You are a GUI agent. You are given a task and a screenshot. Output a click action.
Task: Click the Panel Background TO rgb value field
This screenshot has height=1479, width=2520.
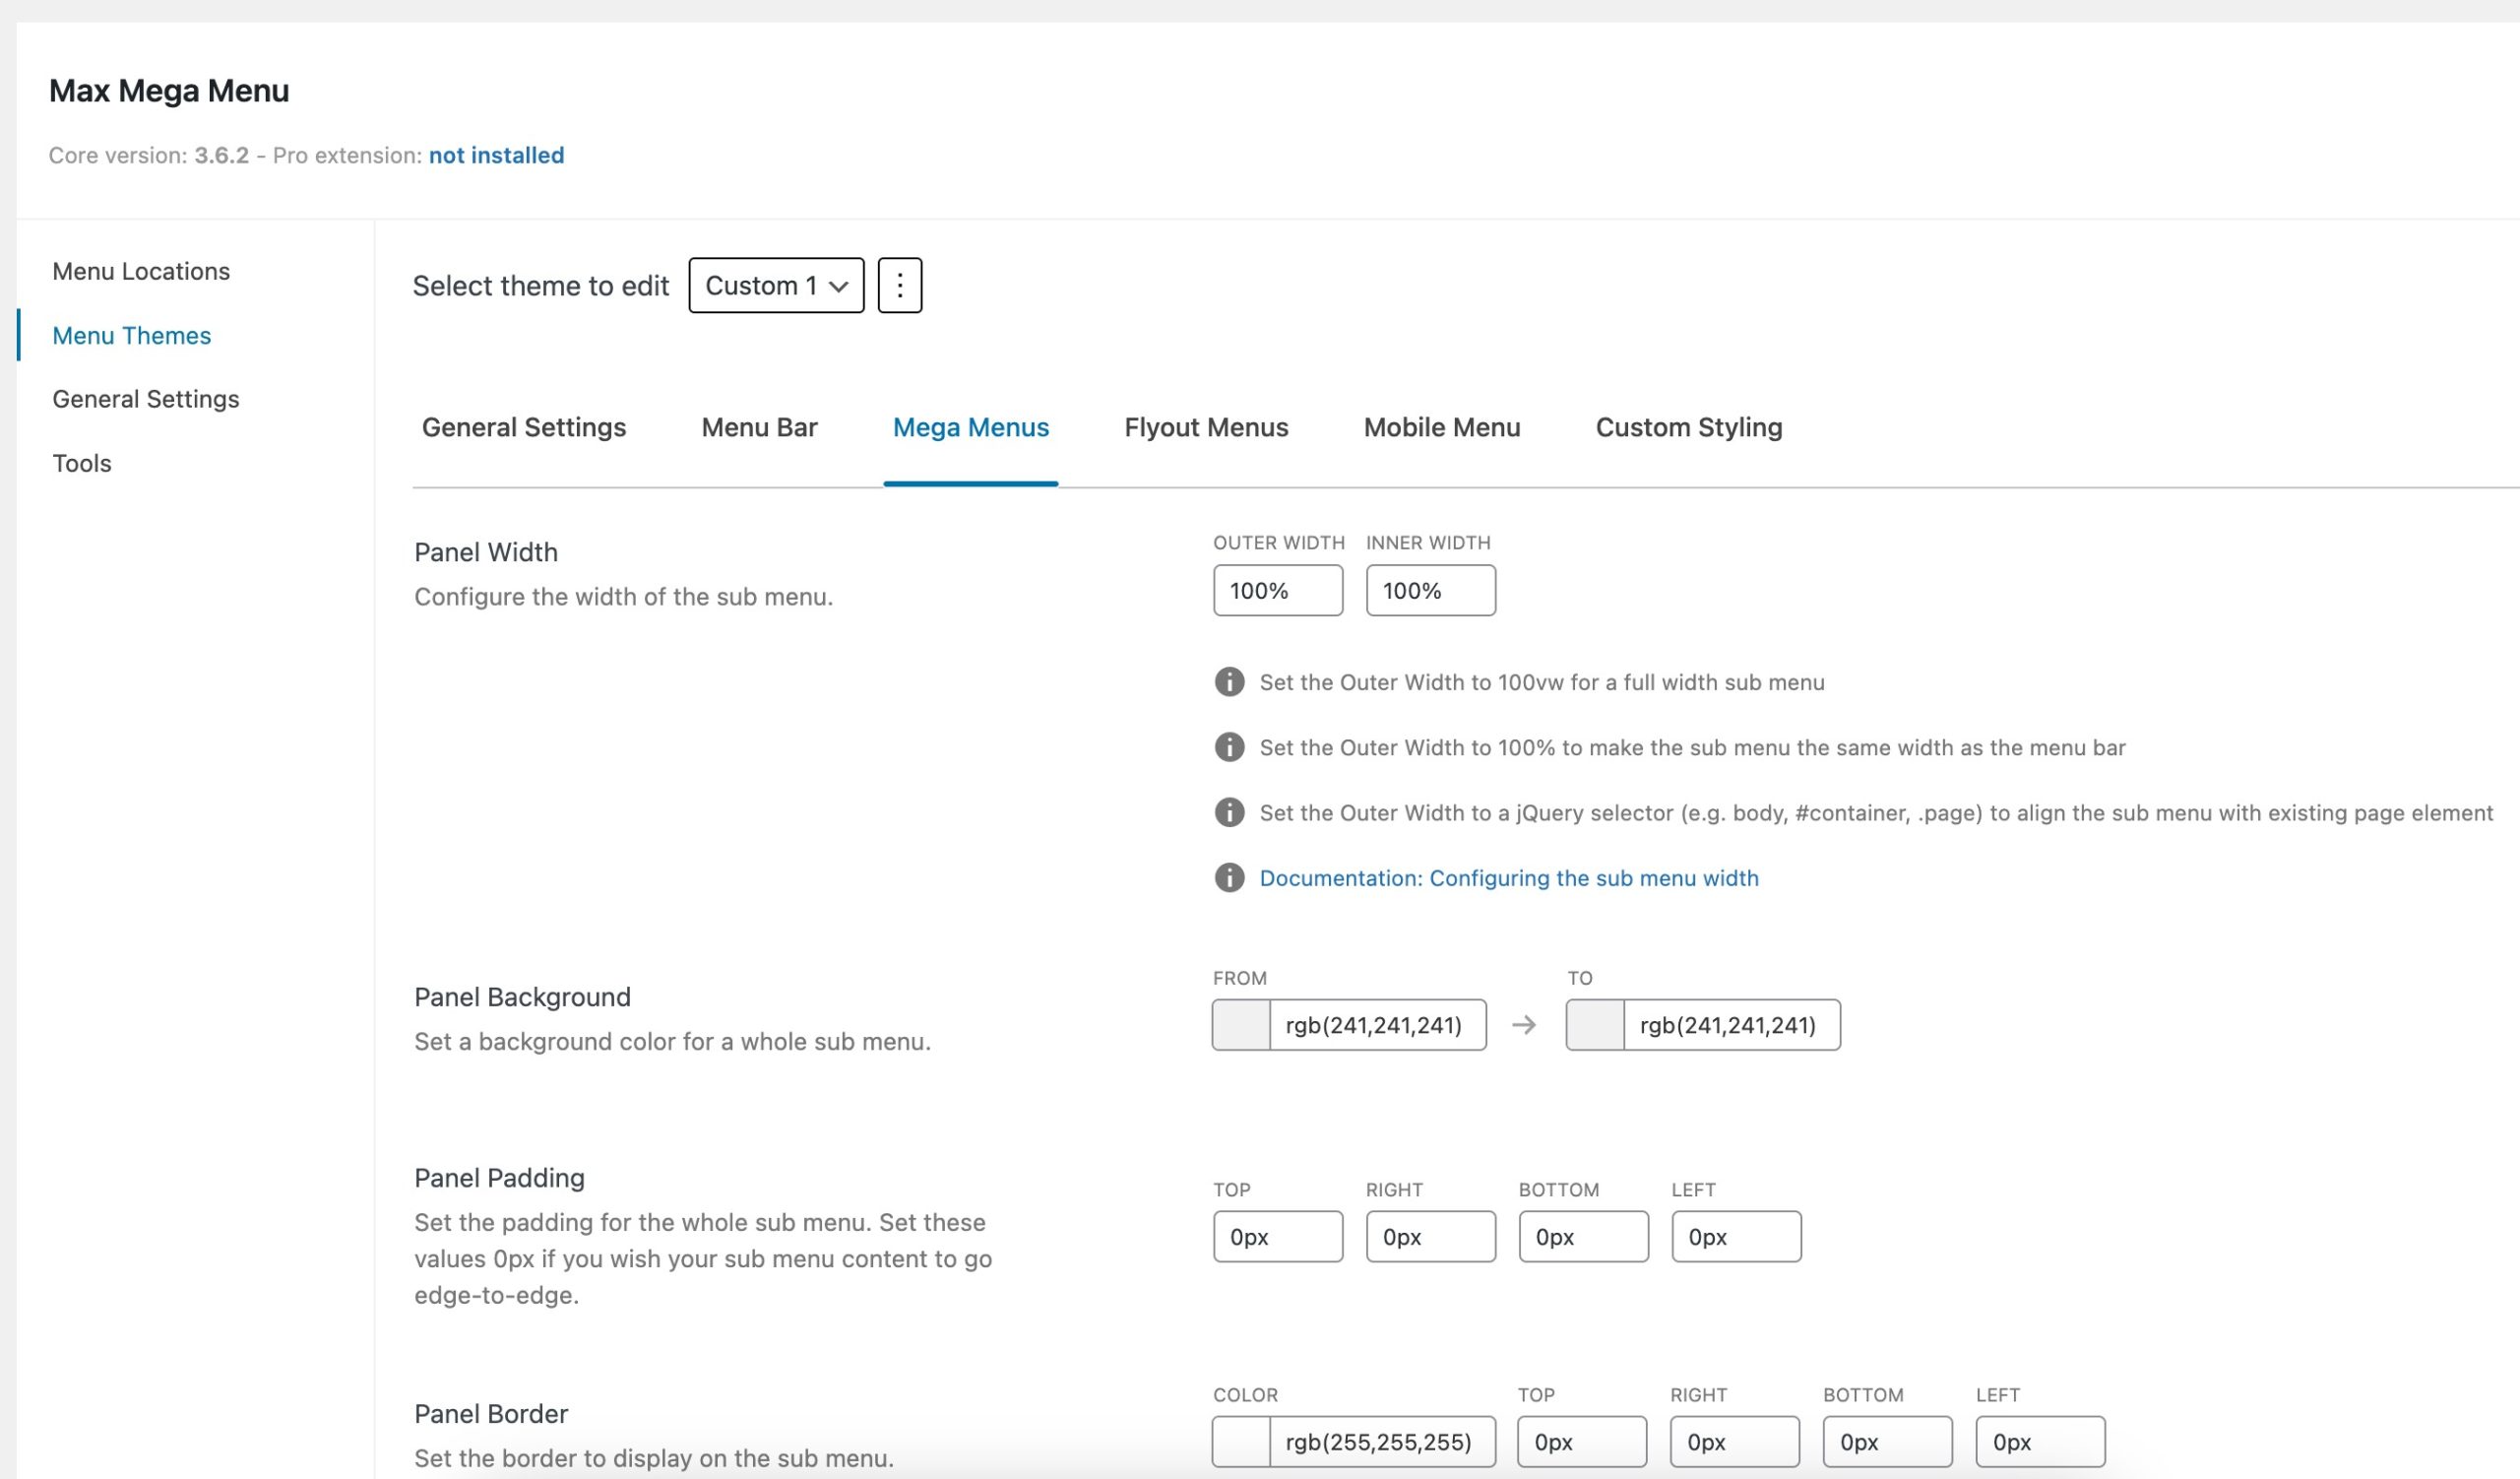(1732, 1025)
